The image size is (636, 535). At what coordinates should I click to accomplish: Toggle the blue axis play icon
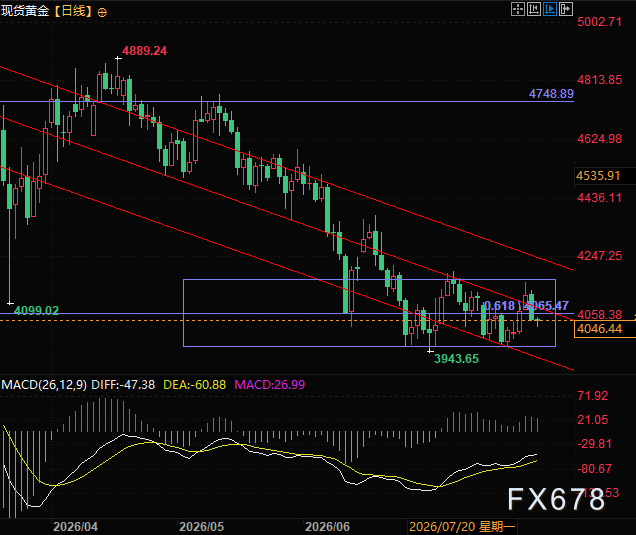(550, 9)
